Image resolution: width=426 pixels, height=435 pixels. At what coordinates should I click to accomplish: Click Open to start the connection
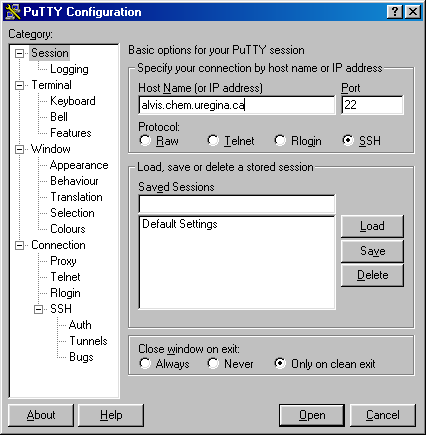click(x=312, y=415)
